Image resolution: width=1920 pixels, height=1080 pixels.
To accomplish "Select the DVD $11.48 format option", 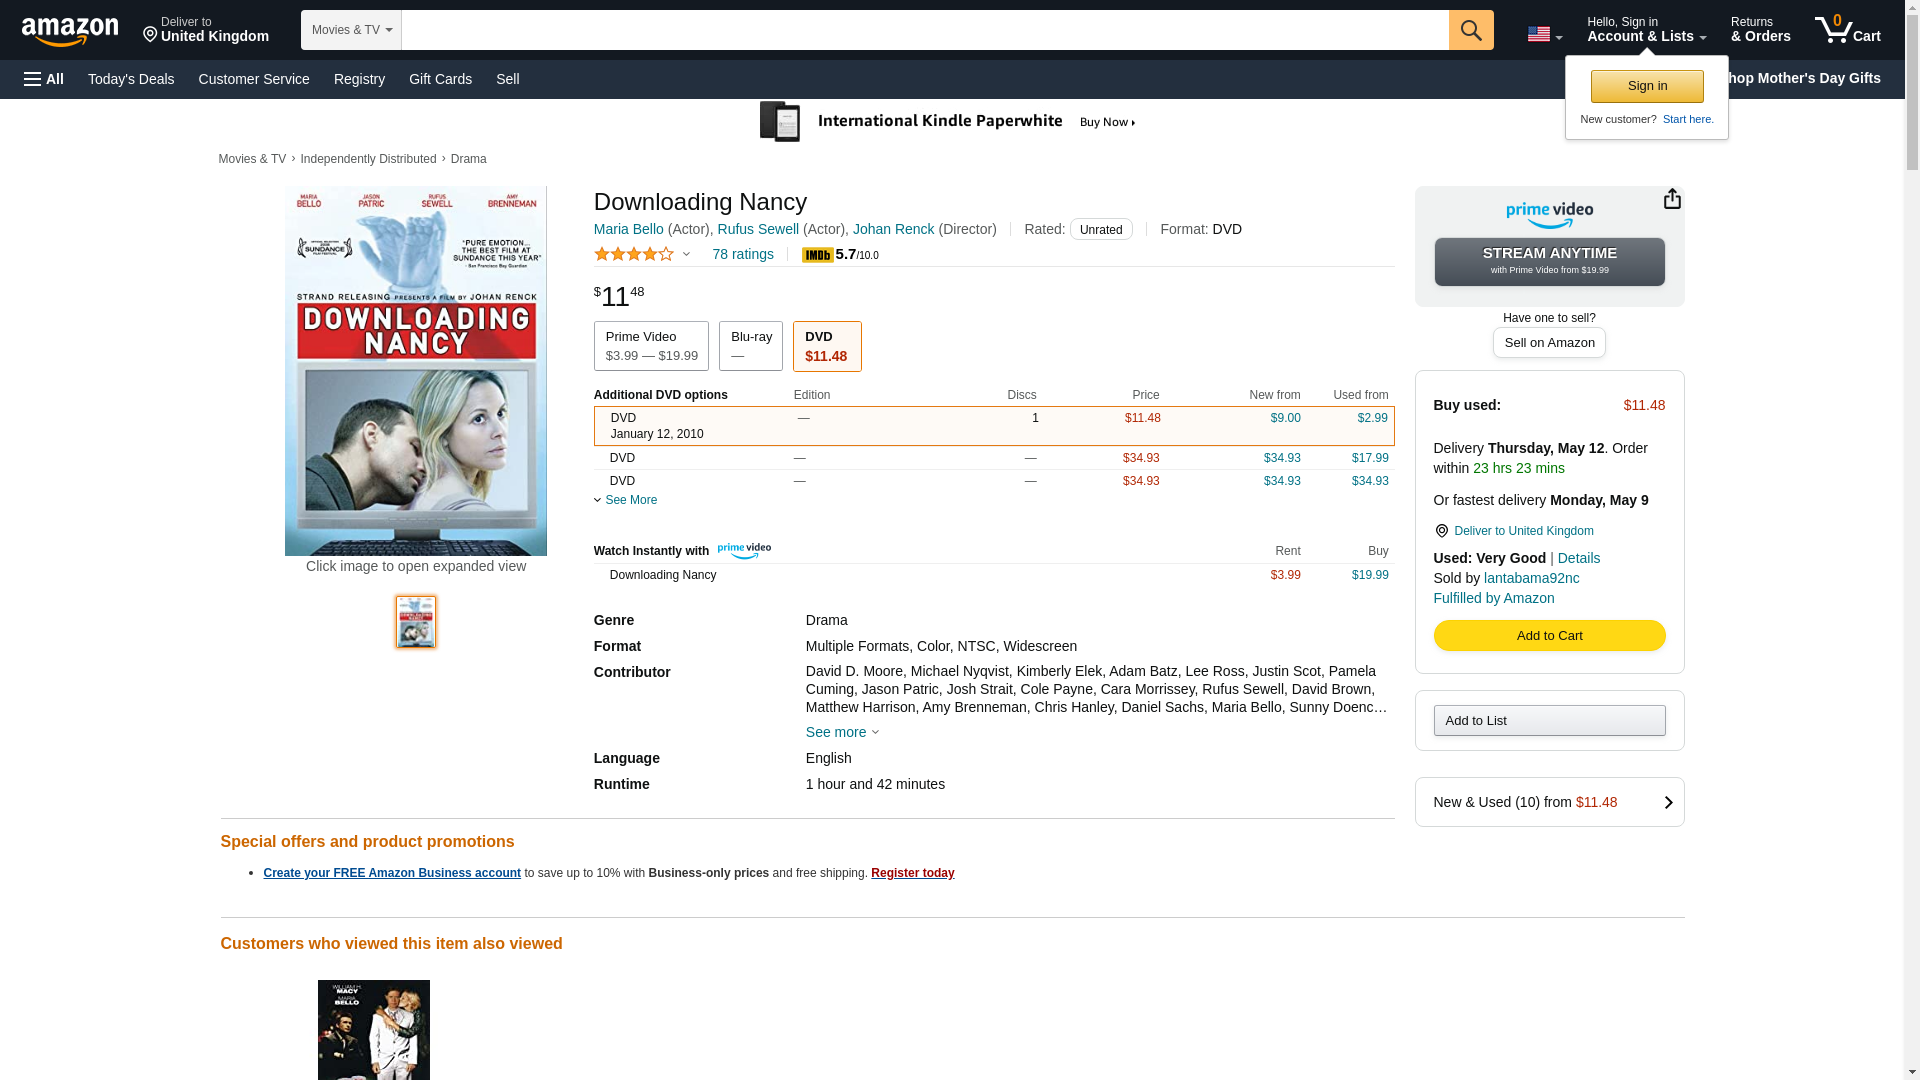I will pos(826,346).
